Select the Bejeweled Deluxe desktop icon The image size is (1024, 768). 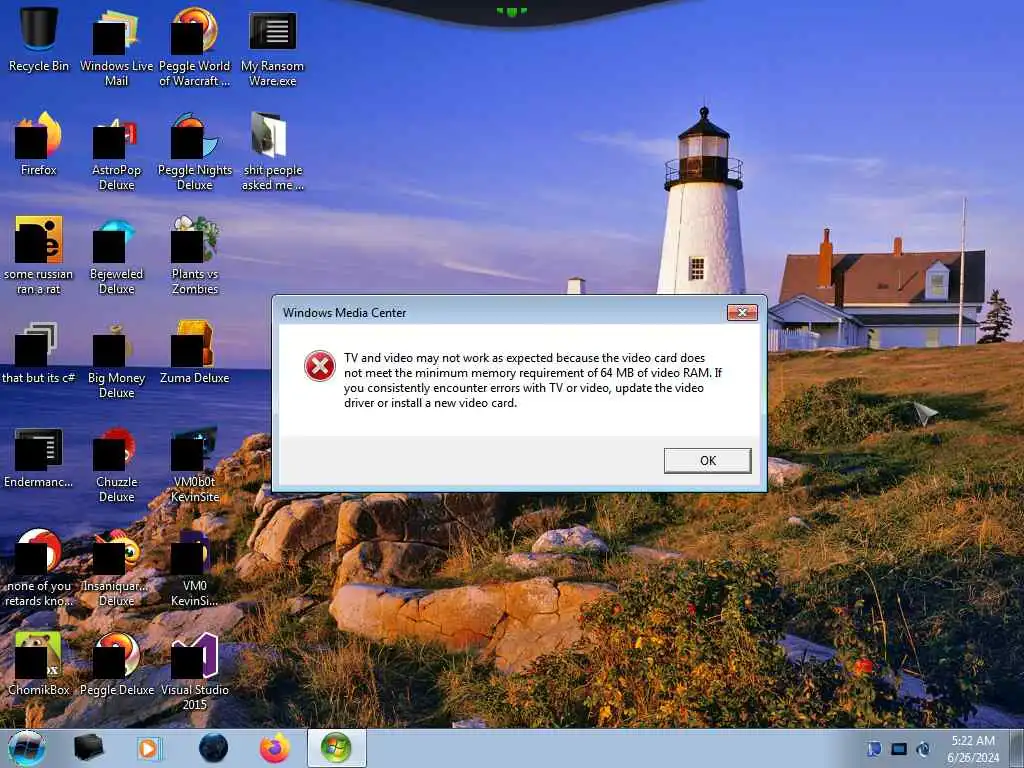point(116,257)
